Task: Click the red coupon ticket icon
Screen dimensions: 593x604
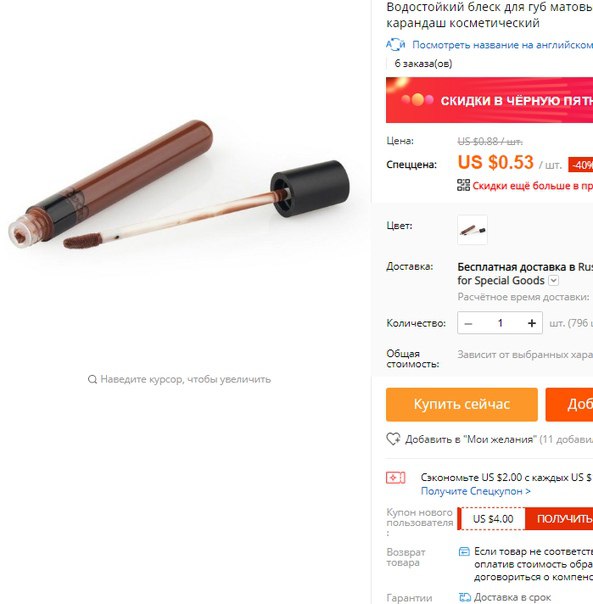Action: click(x=396, y=478)
